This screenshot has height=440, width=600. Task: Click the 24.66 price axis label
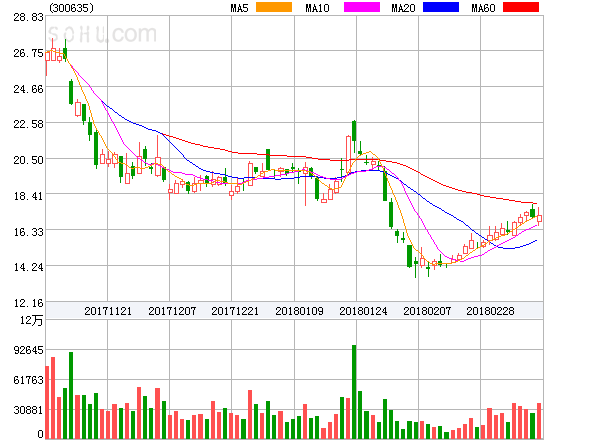coord(28,89)
